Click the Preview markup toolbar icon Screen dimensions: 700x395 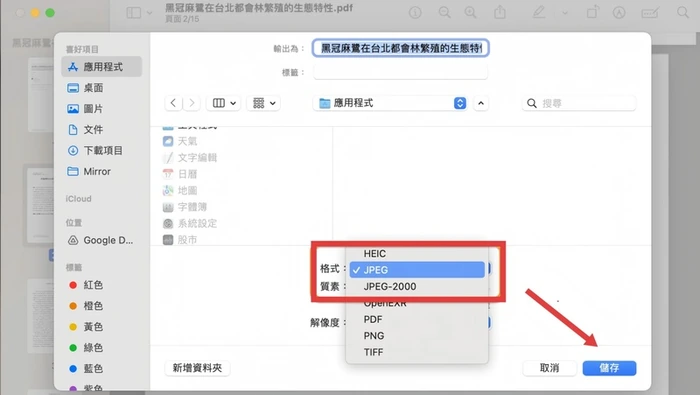pyautogui.click(x=619, y=12)
